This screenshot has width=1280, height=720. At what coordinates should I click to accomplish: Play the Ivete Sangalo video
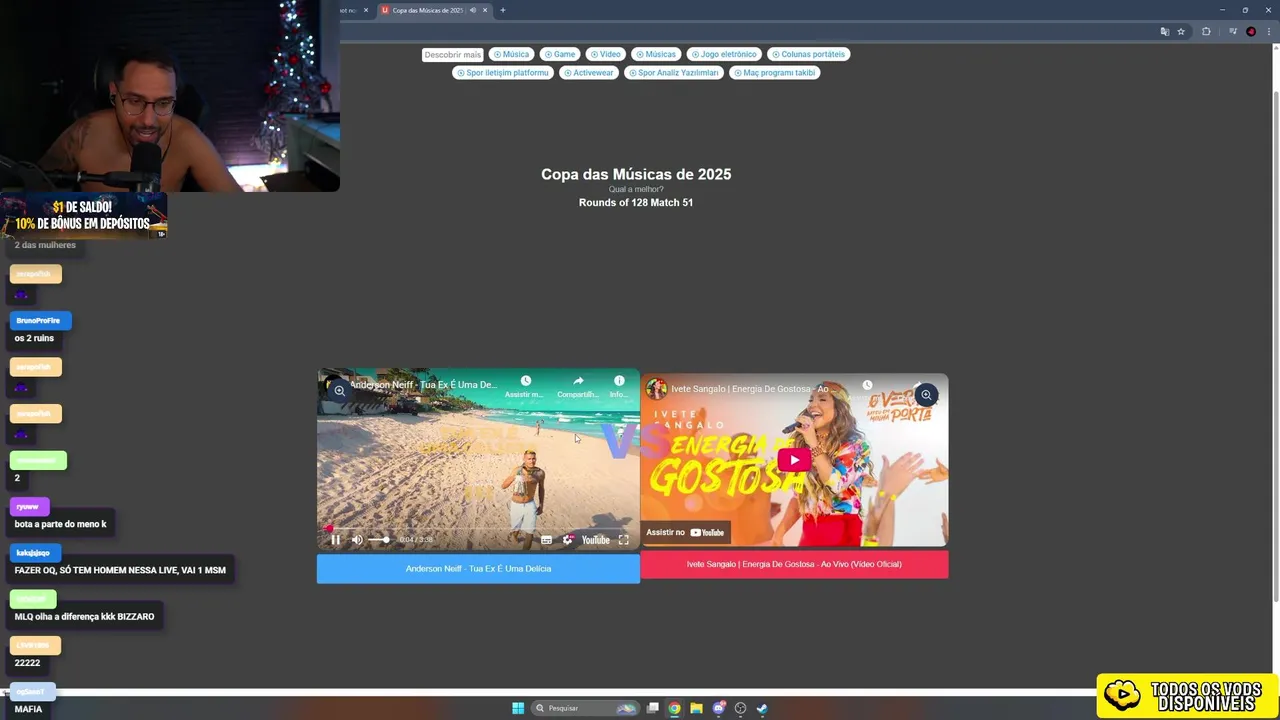(x=794, y=460)
